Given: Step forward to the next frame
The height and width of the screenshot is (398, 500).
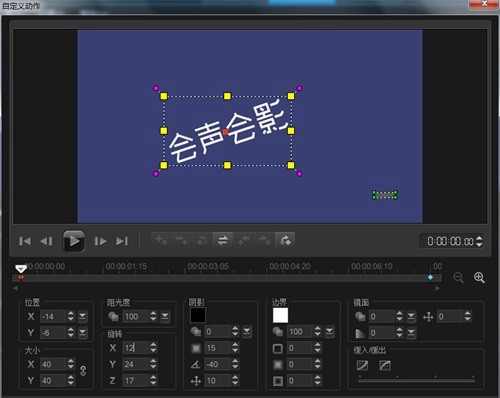Looking at the screenshot, I should coord(100,241).
